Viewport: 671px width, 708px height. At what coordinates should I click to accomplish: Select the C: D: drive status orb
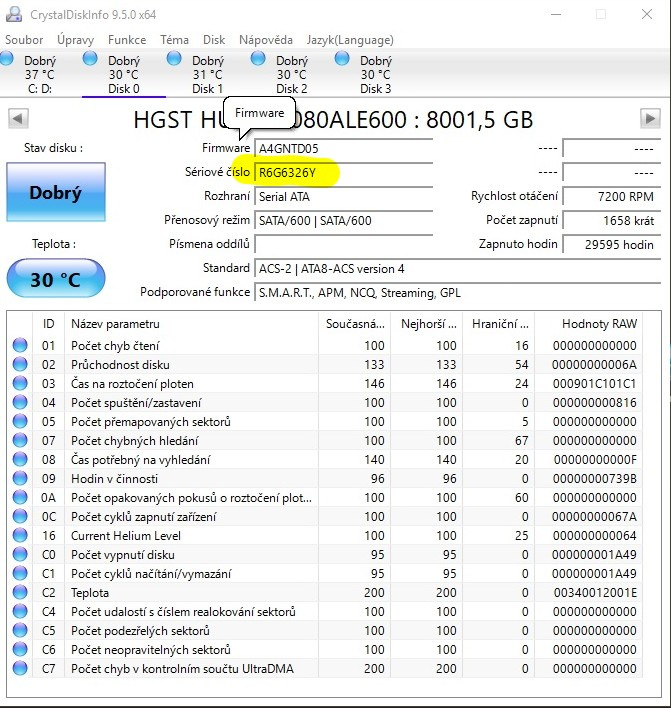[7, 59]
